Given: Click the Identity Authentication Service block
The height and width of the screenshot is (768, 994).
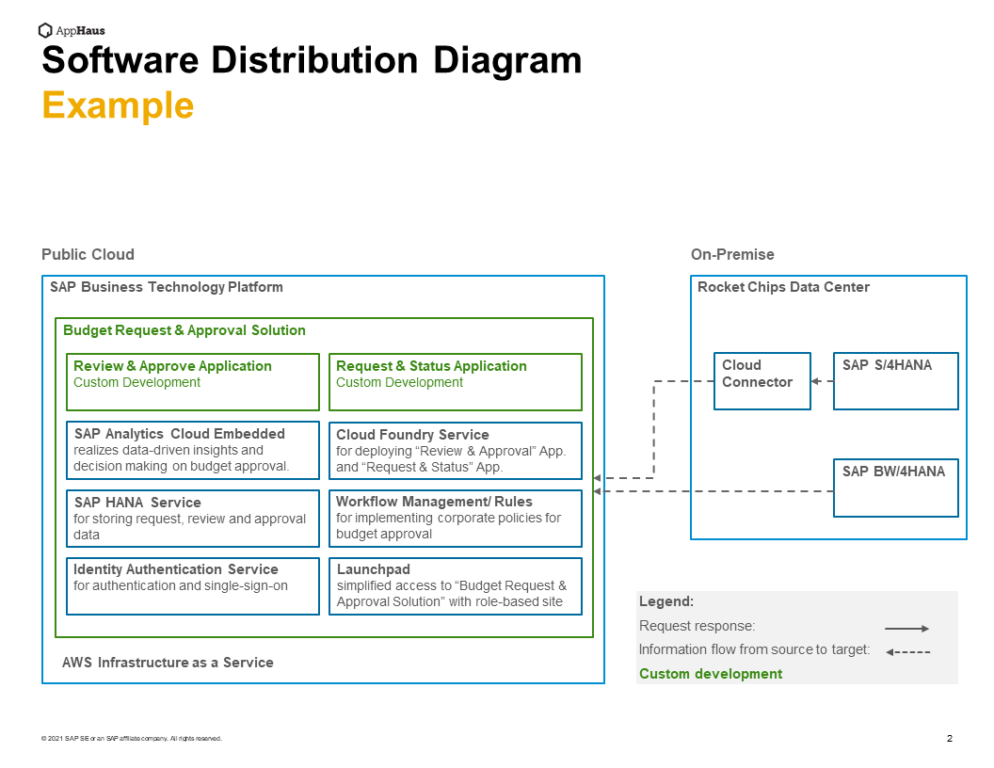Looking at the screenshot, I should click(191, 586).
